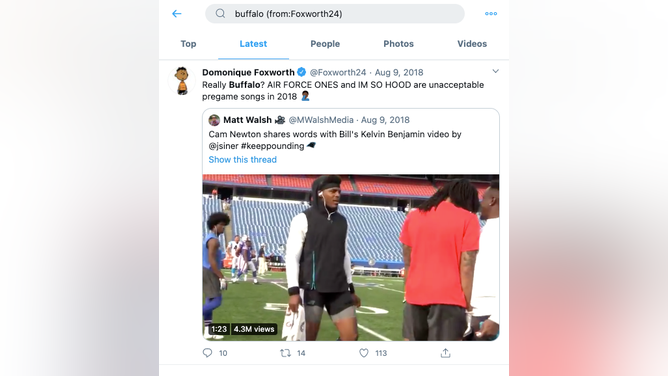Switch to the Photos tab
The image size is (668, 376).
pos(398,44)
